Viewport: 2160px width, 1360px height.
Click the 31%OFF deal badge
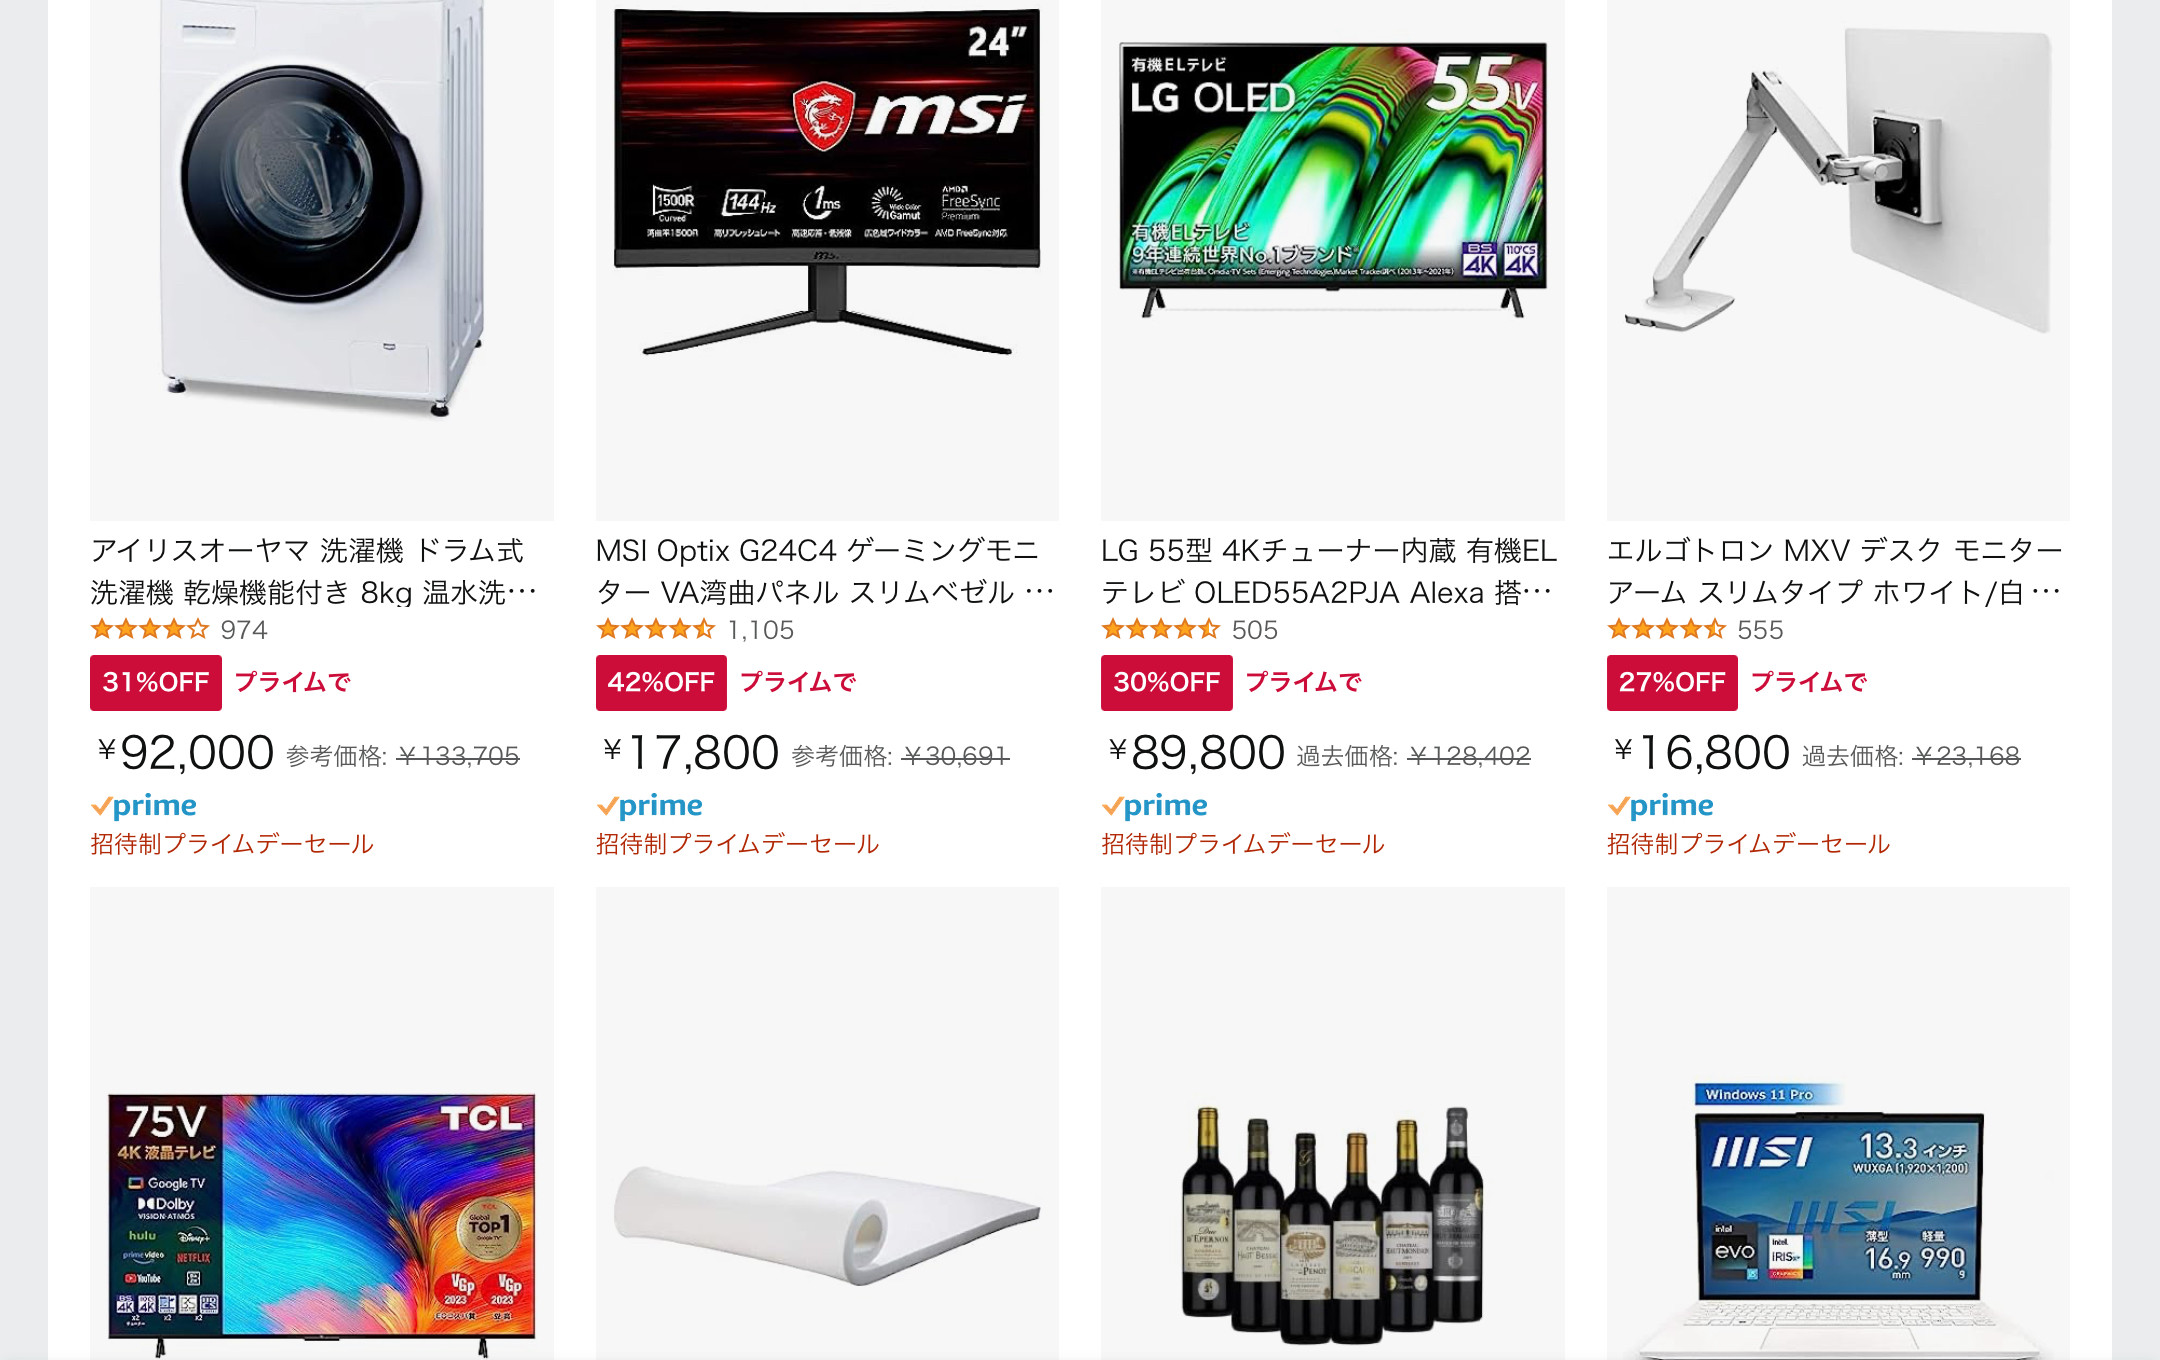tap(156, 683)
